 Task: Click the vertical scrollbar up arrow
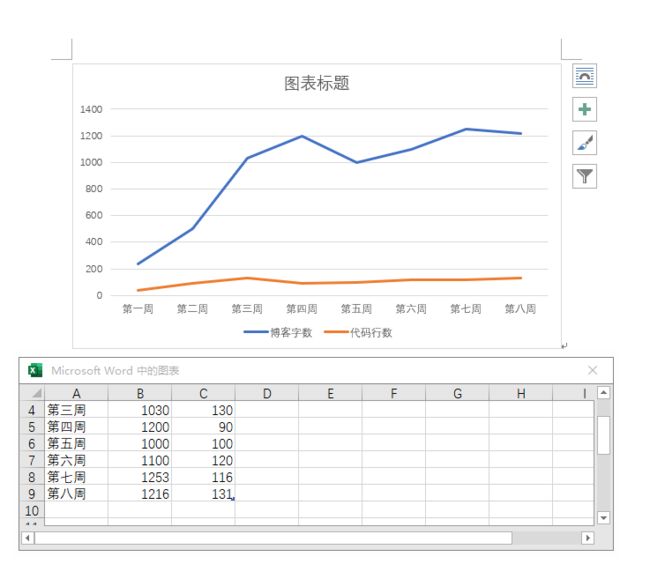point(604,392)
